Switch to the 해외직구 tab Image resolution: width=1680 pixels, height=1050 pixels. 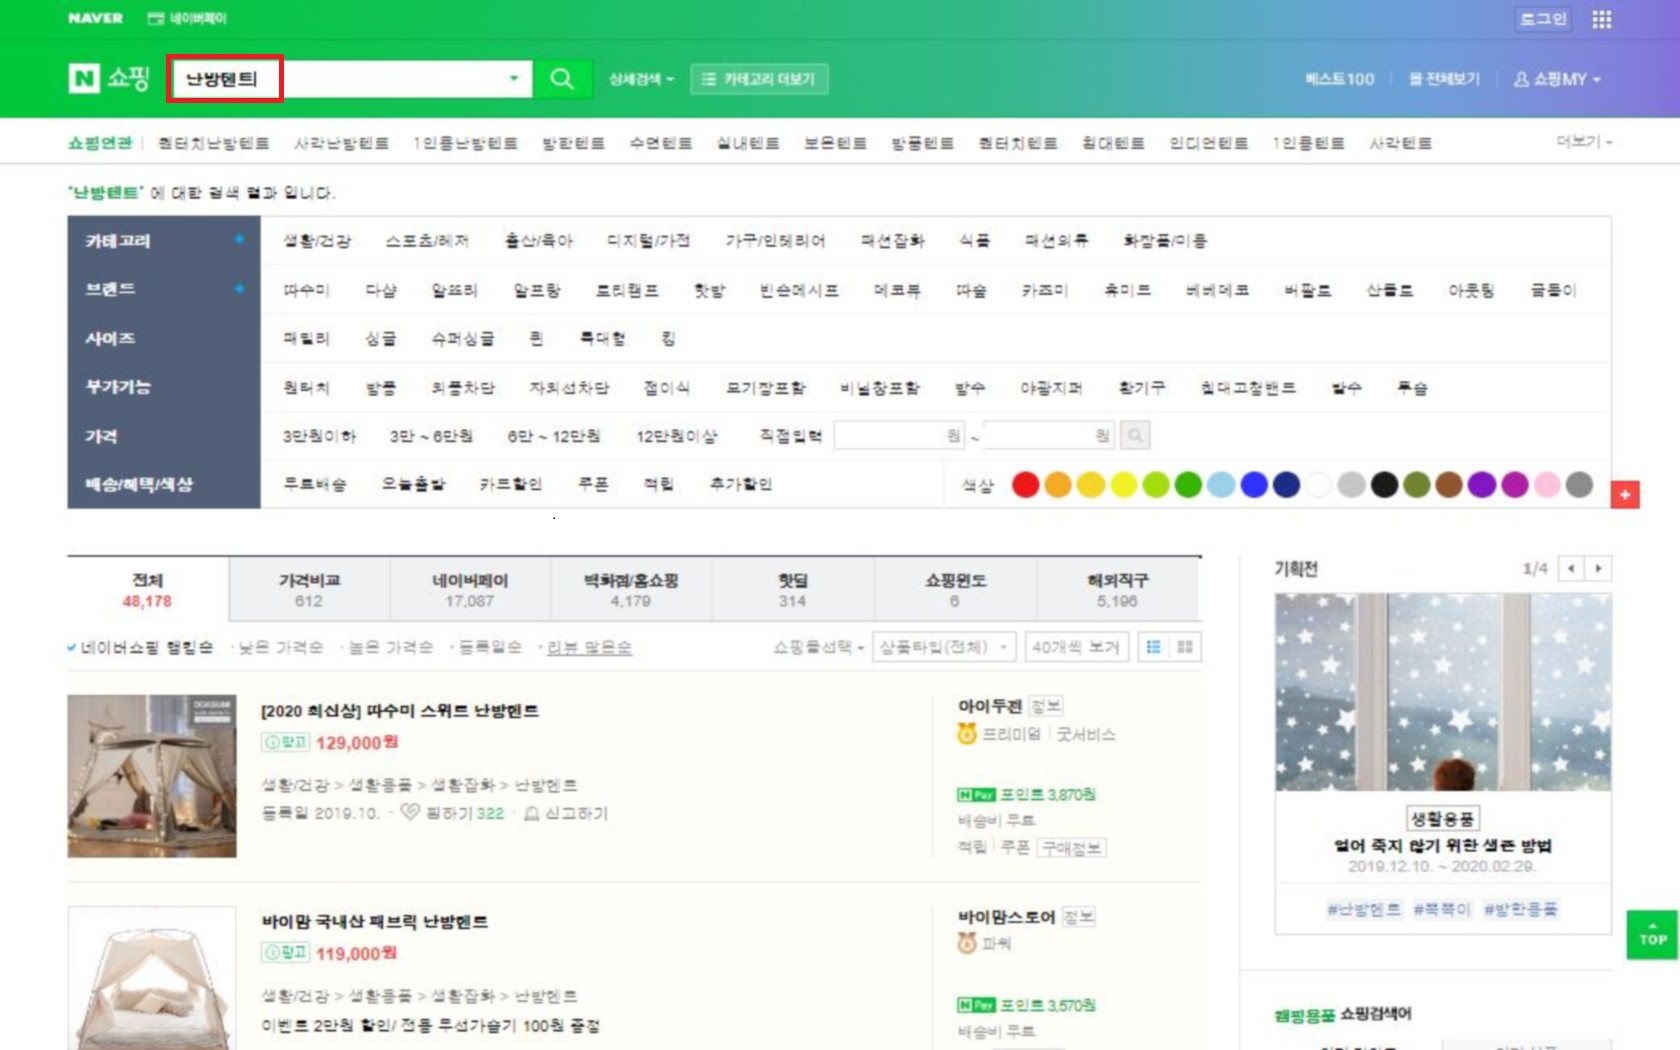1117,590
